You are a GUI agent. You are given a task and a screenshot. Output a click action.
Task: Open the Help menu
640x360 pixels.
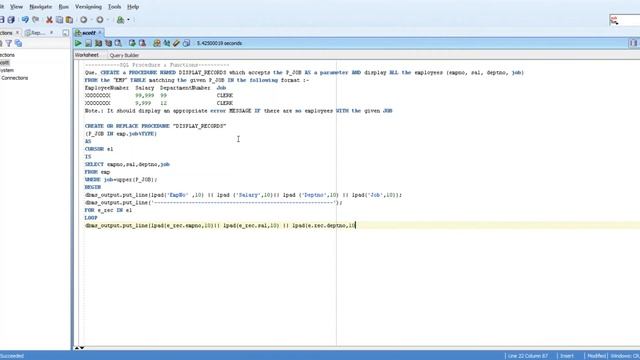point(133,7)
